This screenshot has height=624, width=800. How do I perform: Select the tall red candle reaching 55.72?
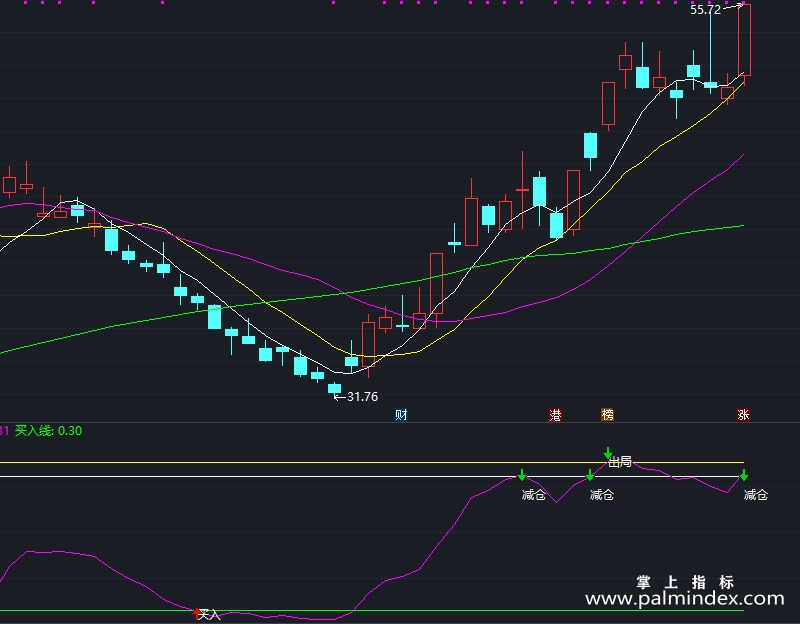click(744, 44)
